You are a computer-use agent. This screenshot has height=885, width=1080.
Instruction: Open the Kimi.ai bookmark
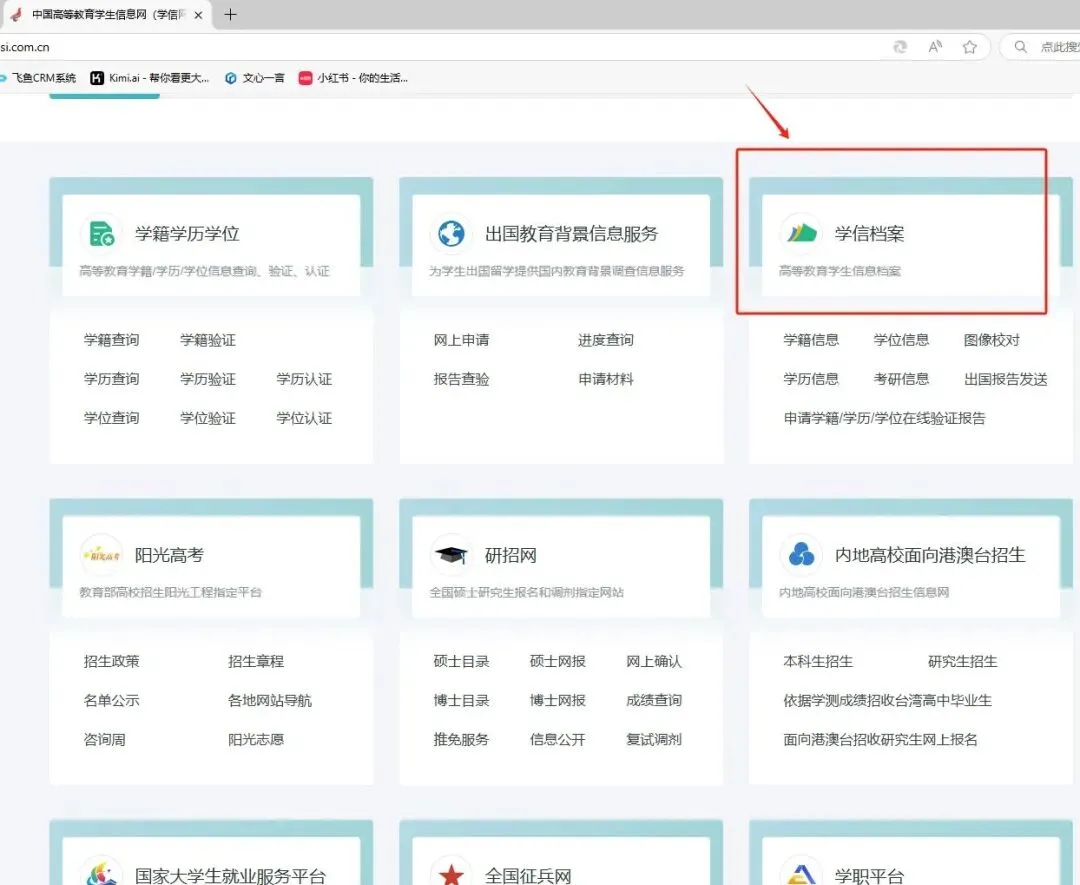point(149,78)
